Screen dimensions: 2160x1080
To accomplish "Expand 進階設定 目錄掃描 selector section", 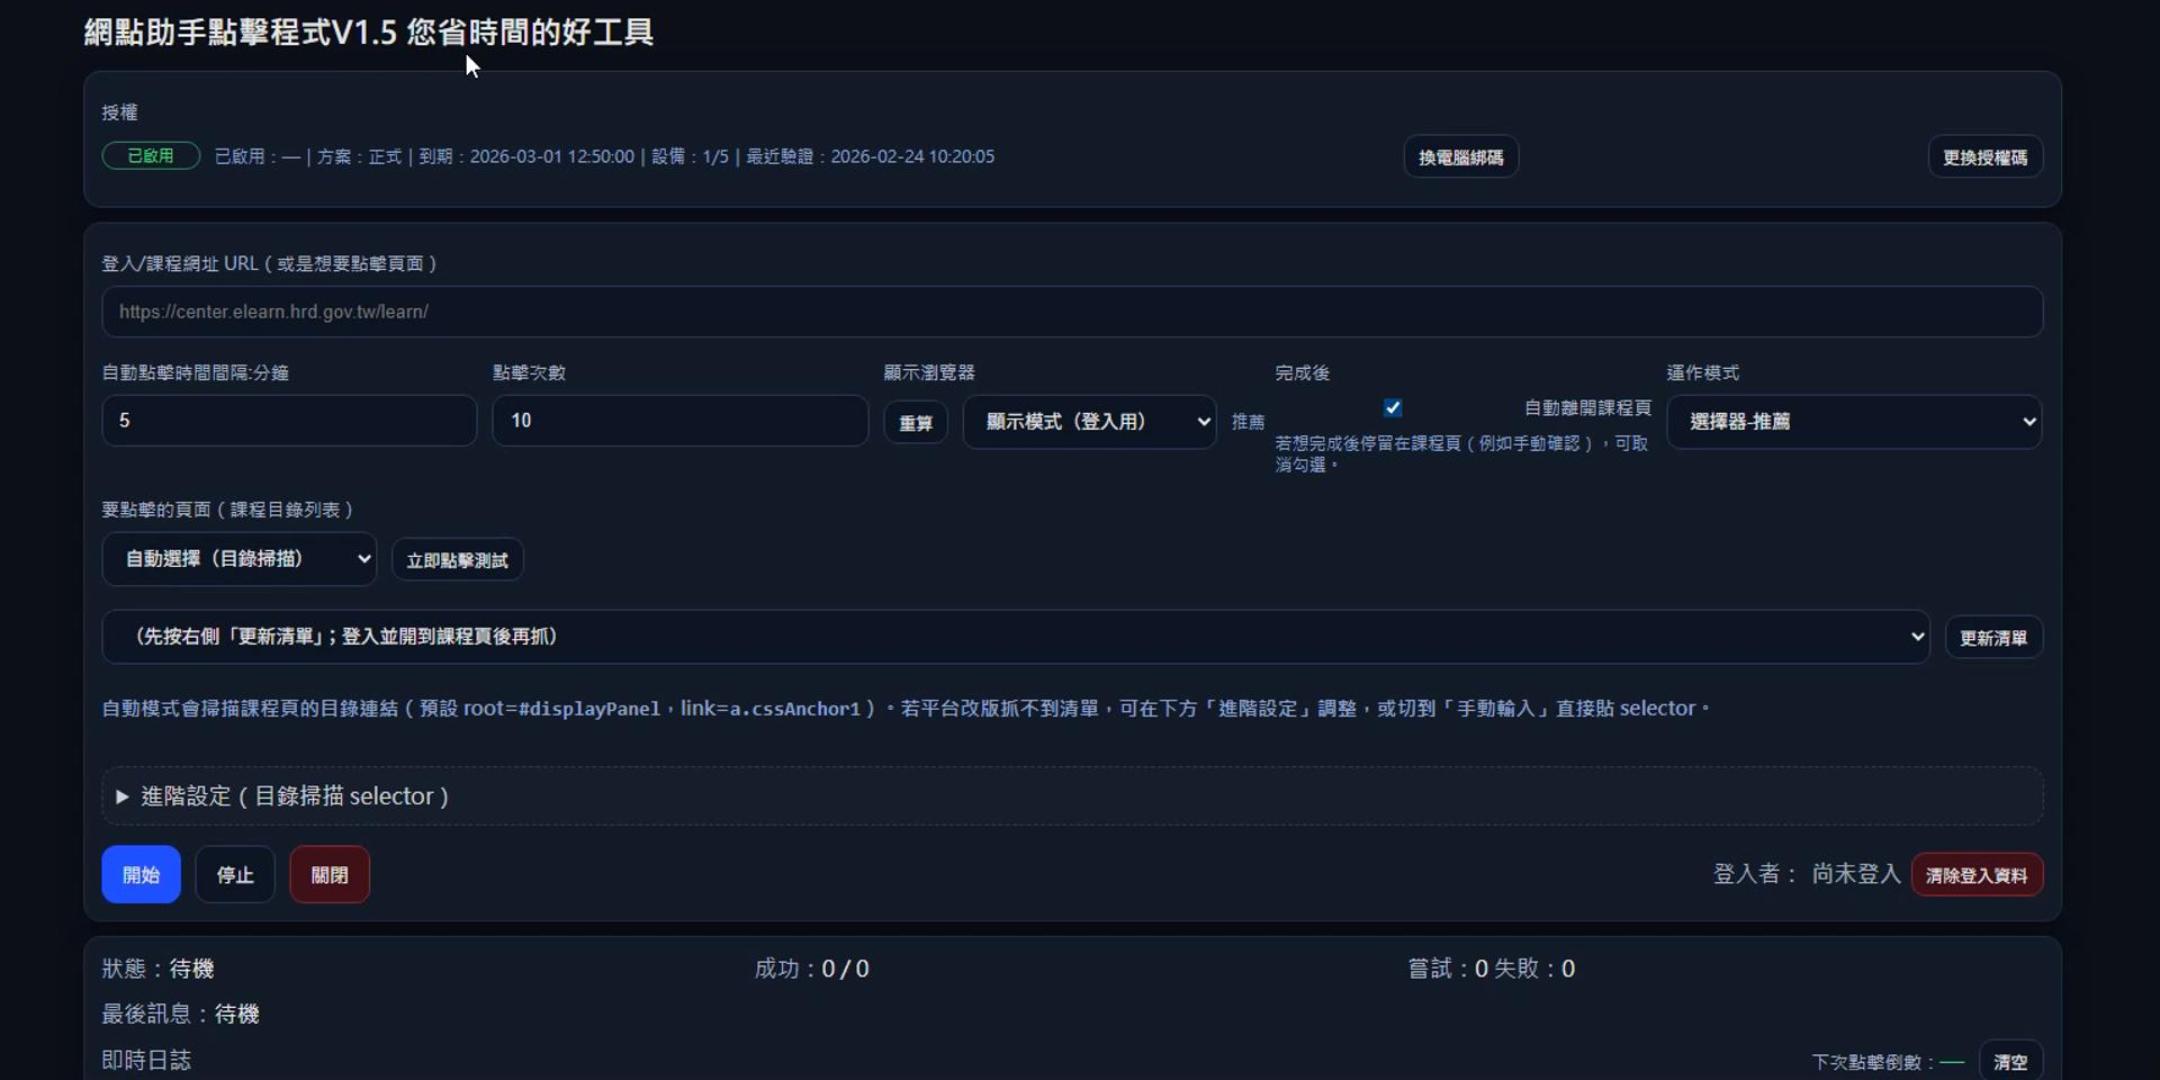I will (x=294, y=796).
